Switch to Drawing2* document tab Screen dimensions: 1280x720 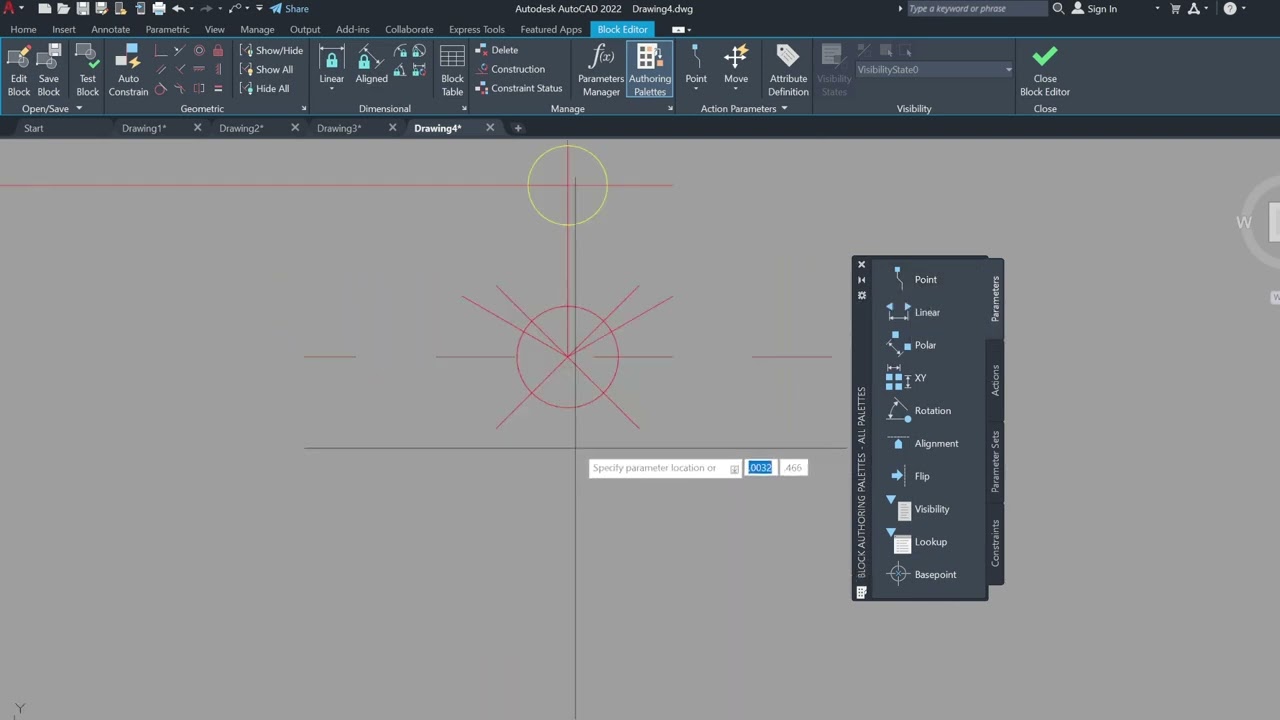coord(241,128)
